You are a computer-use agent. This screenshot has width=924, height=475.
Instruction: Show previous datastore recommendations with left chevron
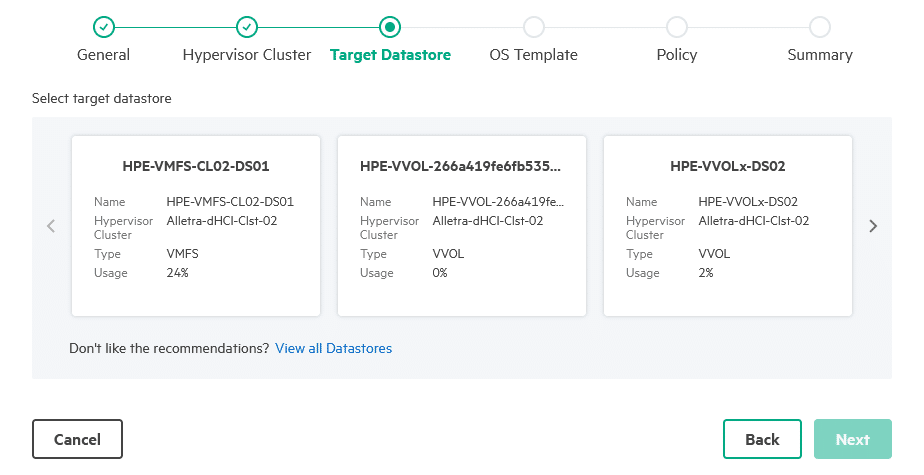click(x=51, y=226)
